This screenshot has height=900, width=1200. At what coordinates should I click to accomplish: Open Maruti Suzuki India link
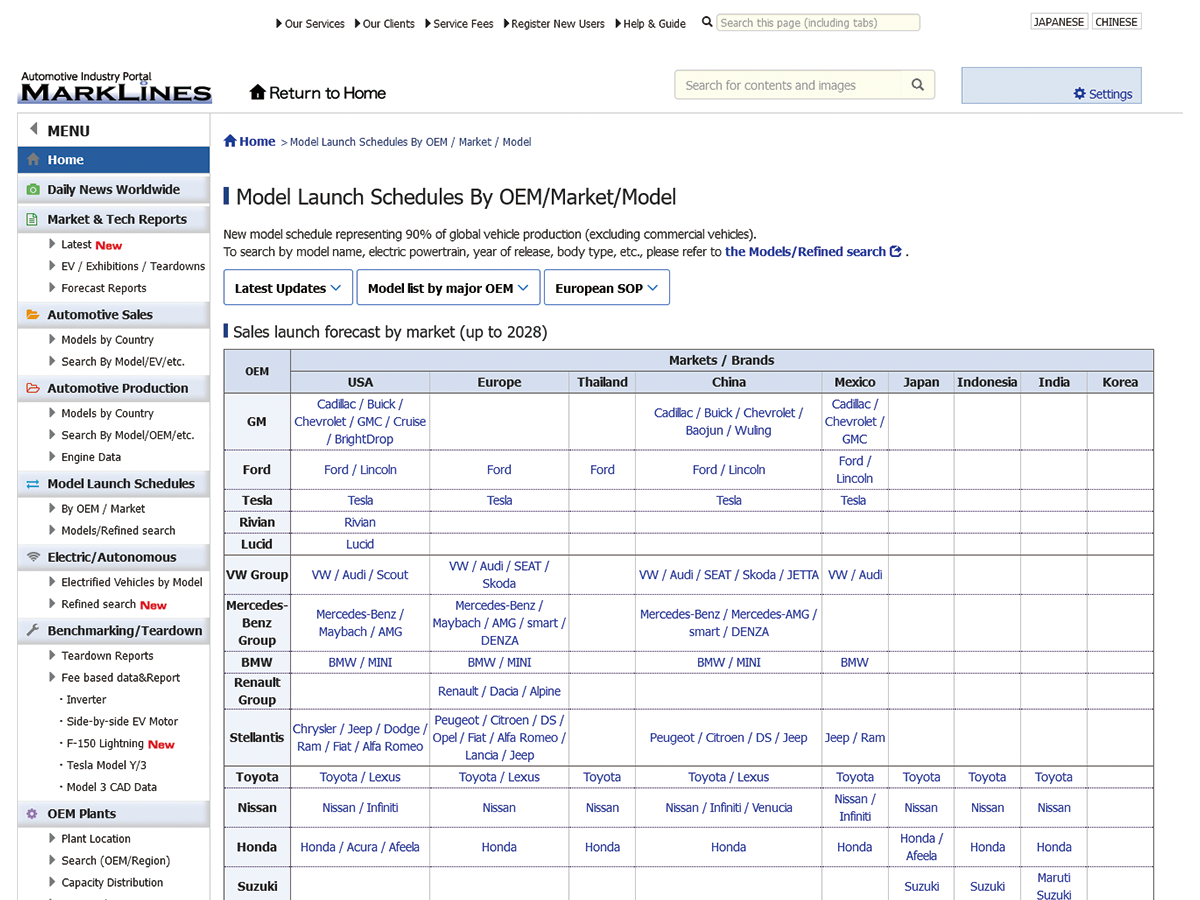click(1054, 886)
